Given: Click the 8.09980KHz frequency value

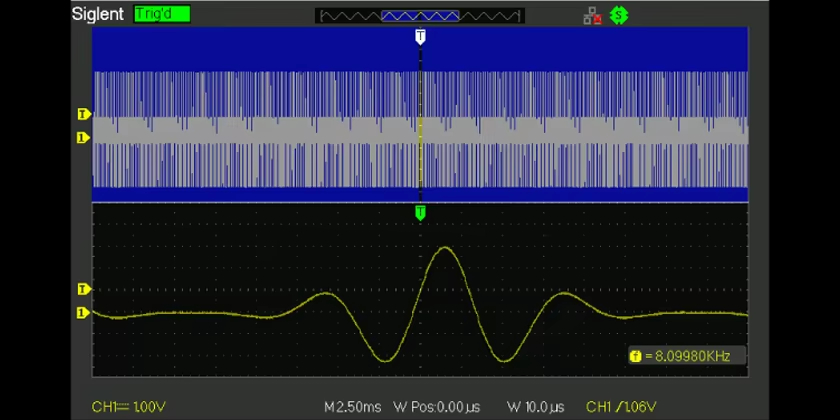Looking at the screenshot, I should click(x=692, y=356).
